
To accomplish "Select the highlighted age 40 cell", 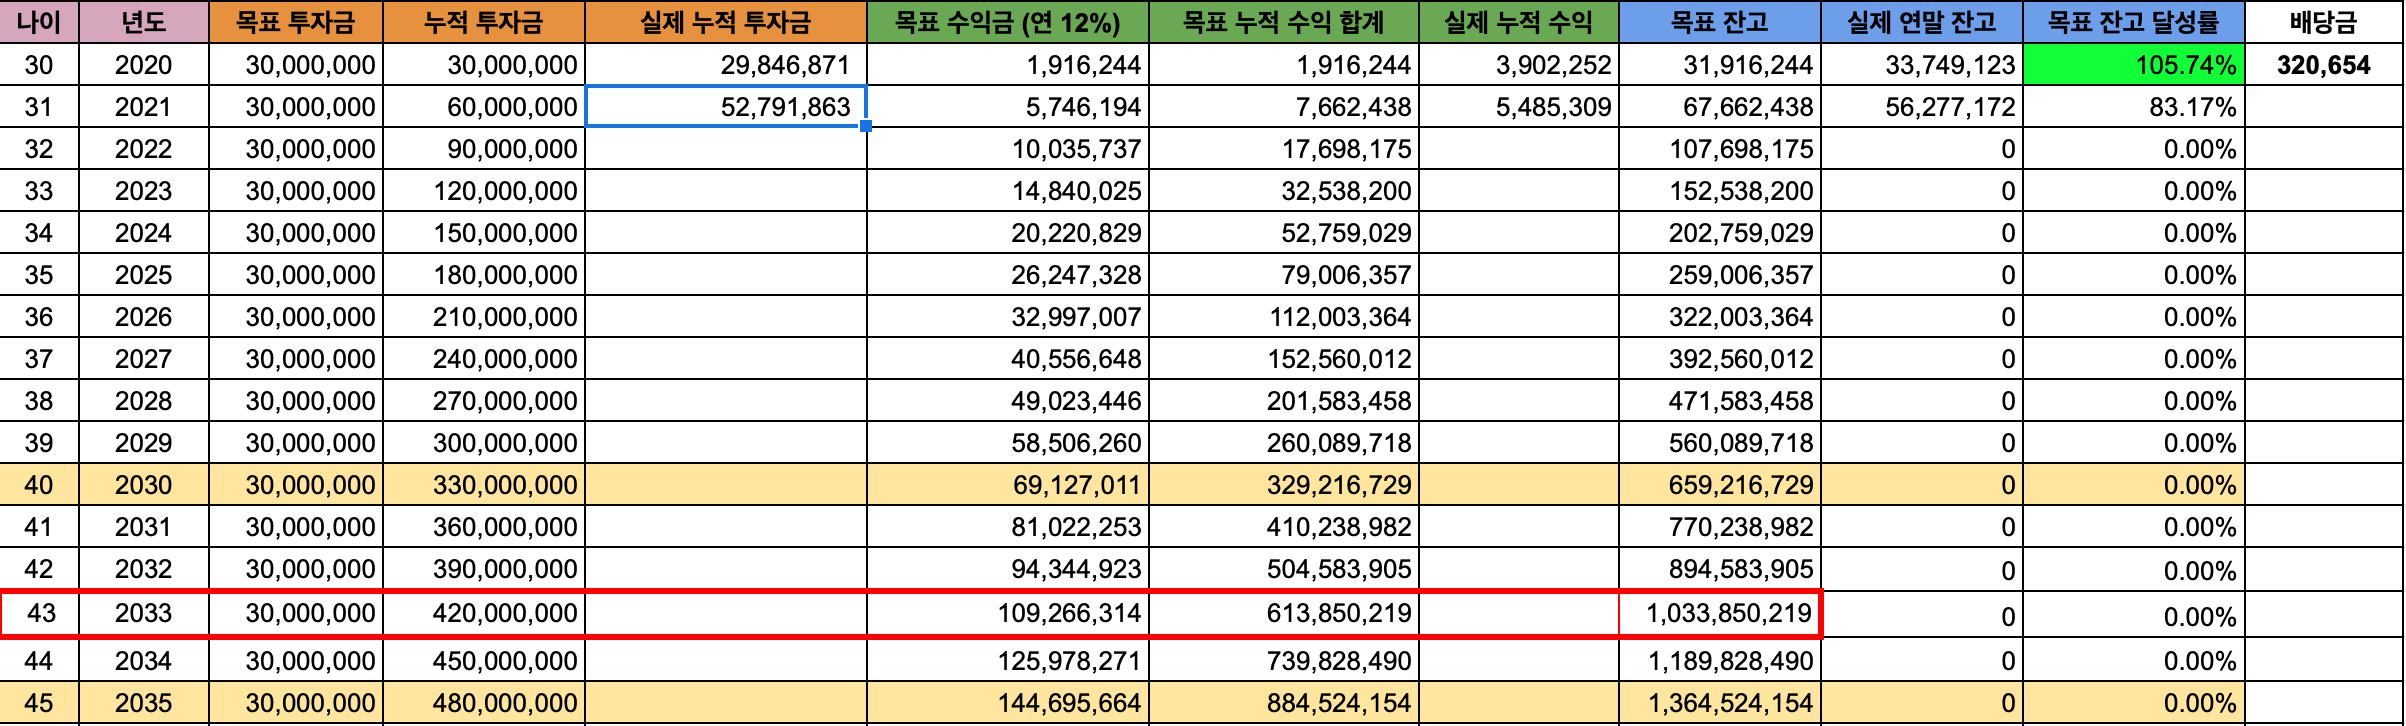I will click(39, 485).
